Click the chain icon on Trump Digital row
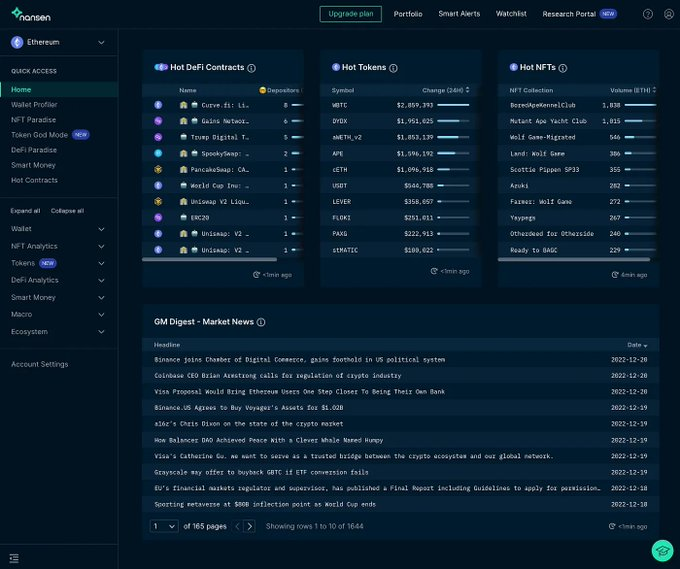Image resolution: width=680 pixels, height=569 pixels. [158, 137]
